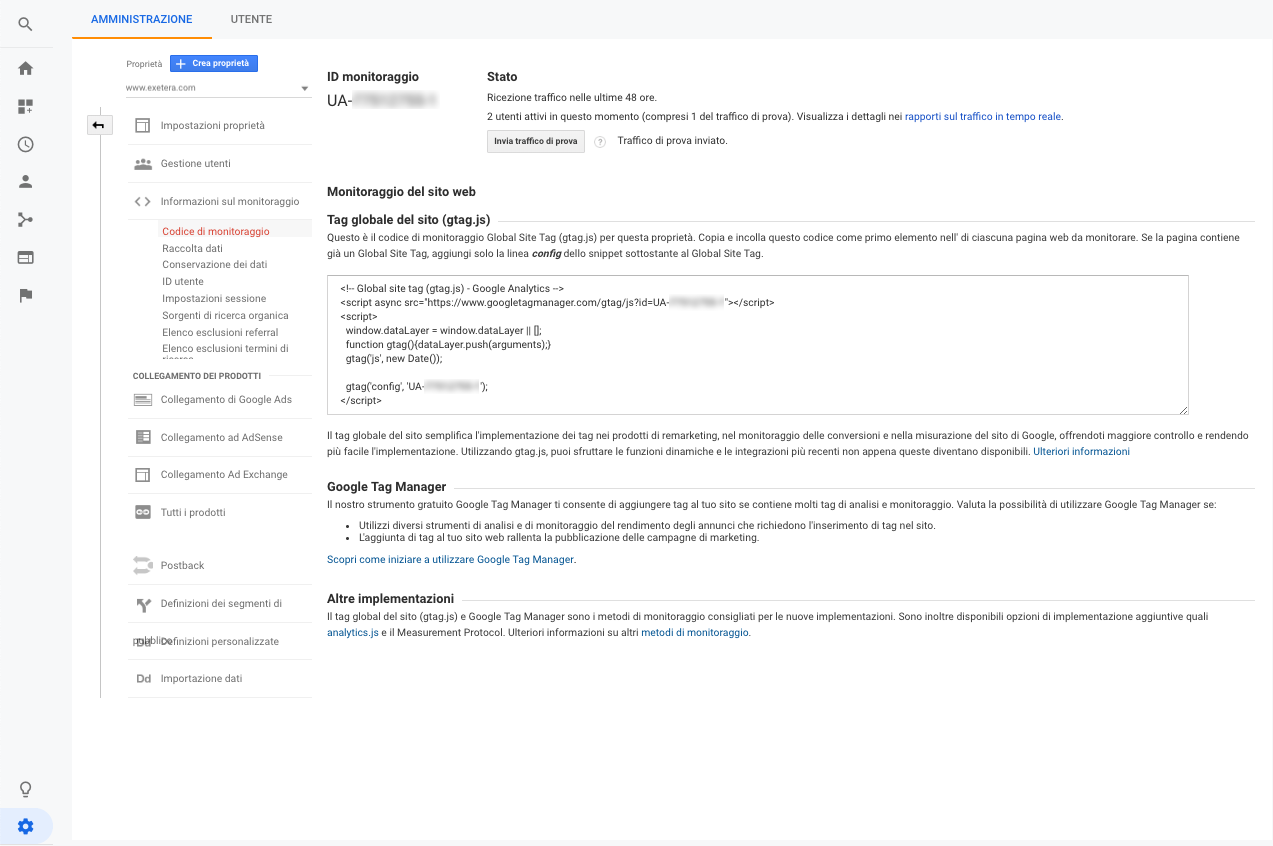This screenshot has width=1273, height=846.
Task: Select Codice di monitoraggio submenu item
Action: (x=216, y=231)
